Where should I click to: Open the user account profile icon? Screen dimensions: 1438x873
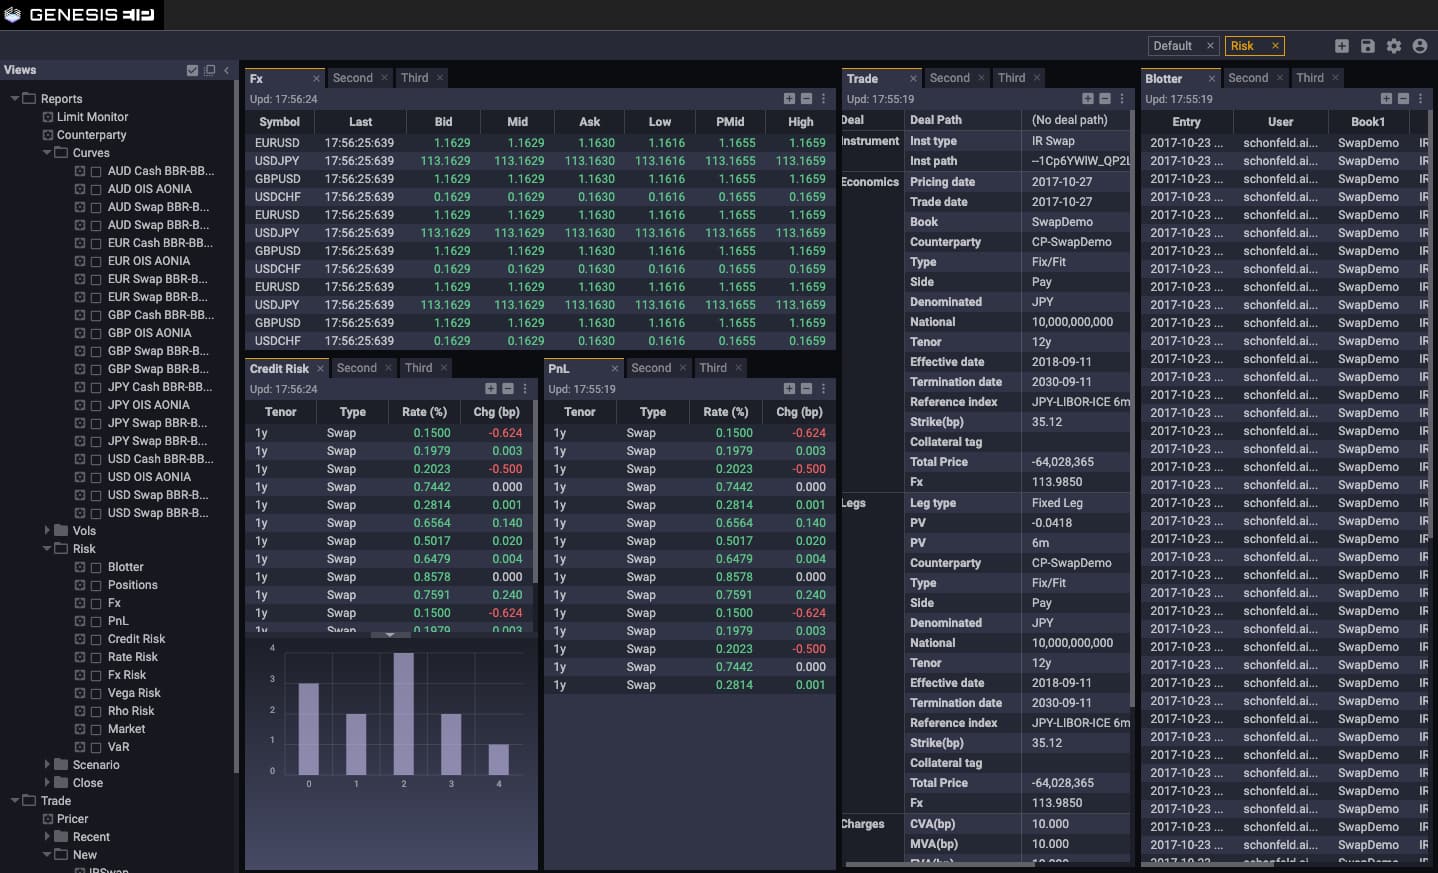coord(1420,46)
